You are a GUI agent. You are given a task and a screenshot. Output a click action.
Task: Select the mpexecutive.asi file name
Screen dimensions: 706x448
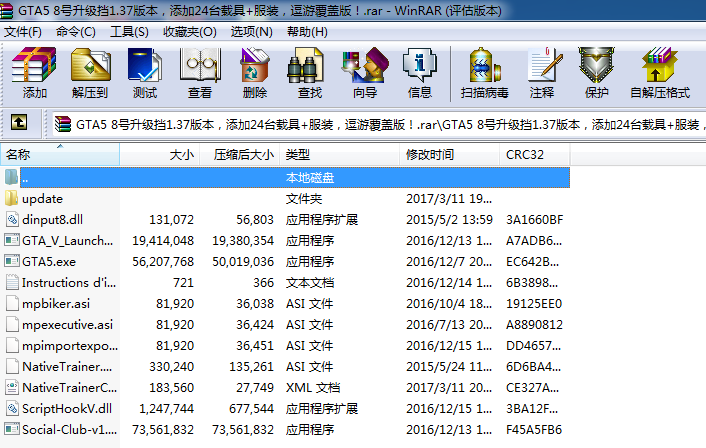point(68,325)
